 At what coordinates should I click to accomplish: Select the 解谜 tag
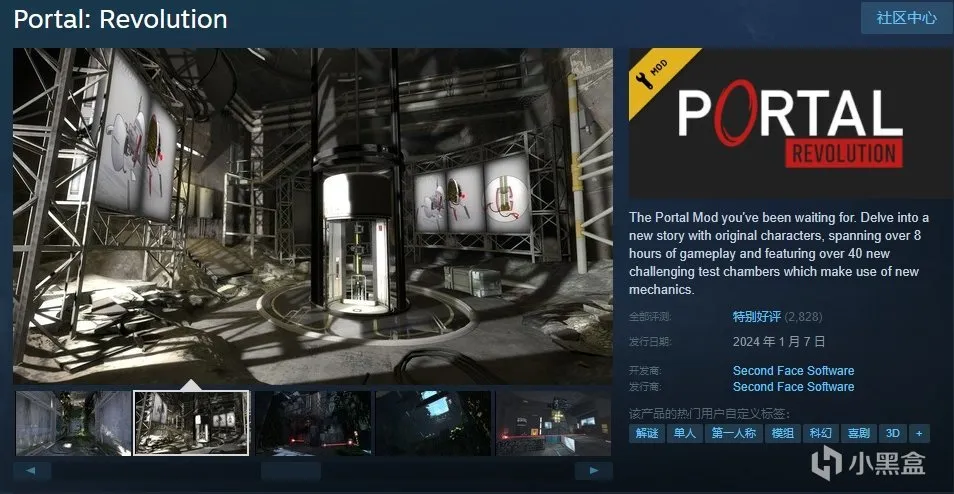(x=647, y=433)
